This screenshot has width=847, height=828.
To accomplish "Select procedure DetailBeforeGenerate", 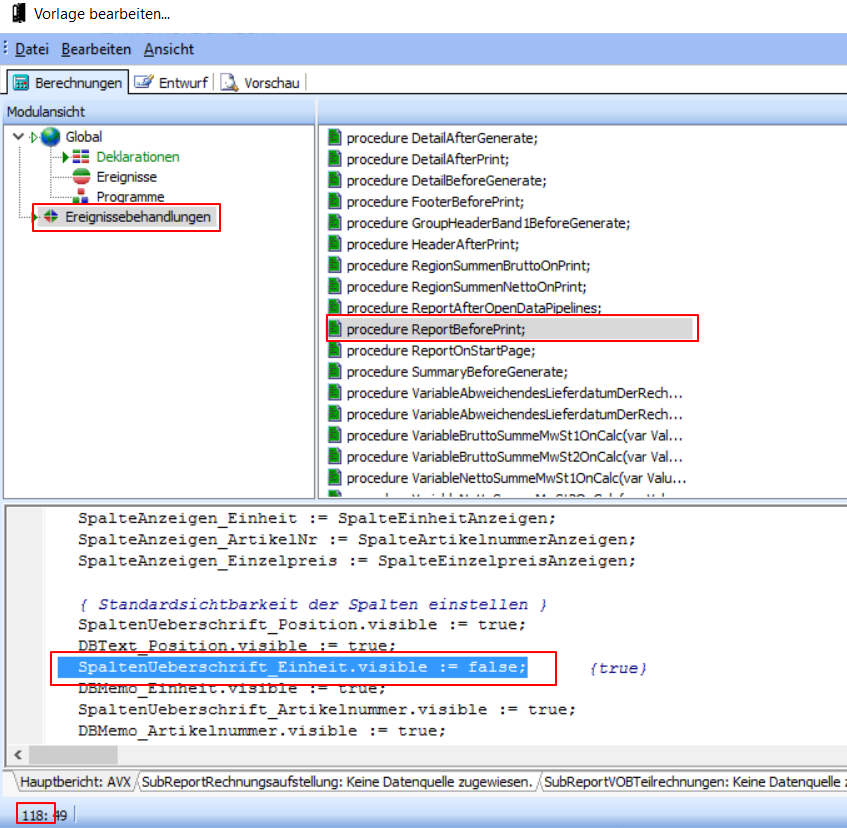I will pos(446,180).
